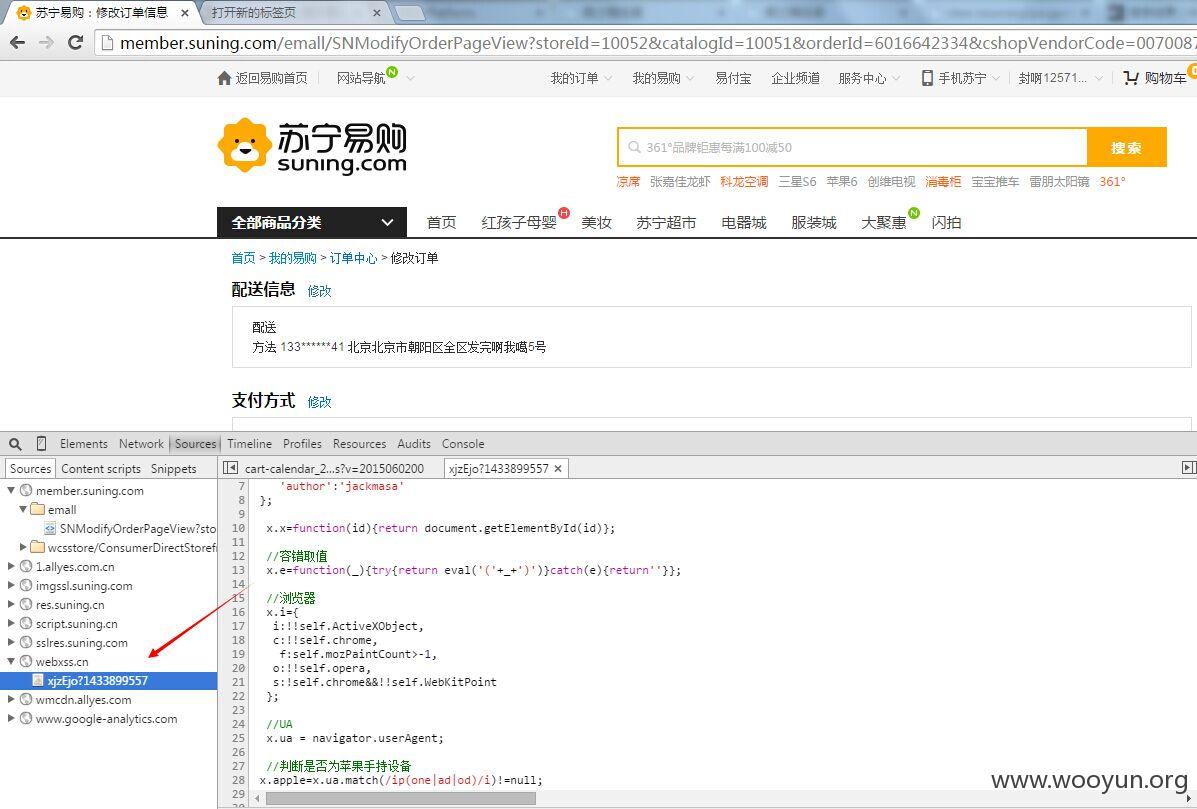
Task: Click the orange 搜索 button
Action: point(1127,147)
